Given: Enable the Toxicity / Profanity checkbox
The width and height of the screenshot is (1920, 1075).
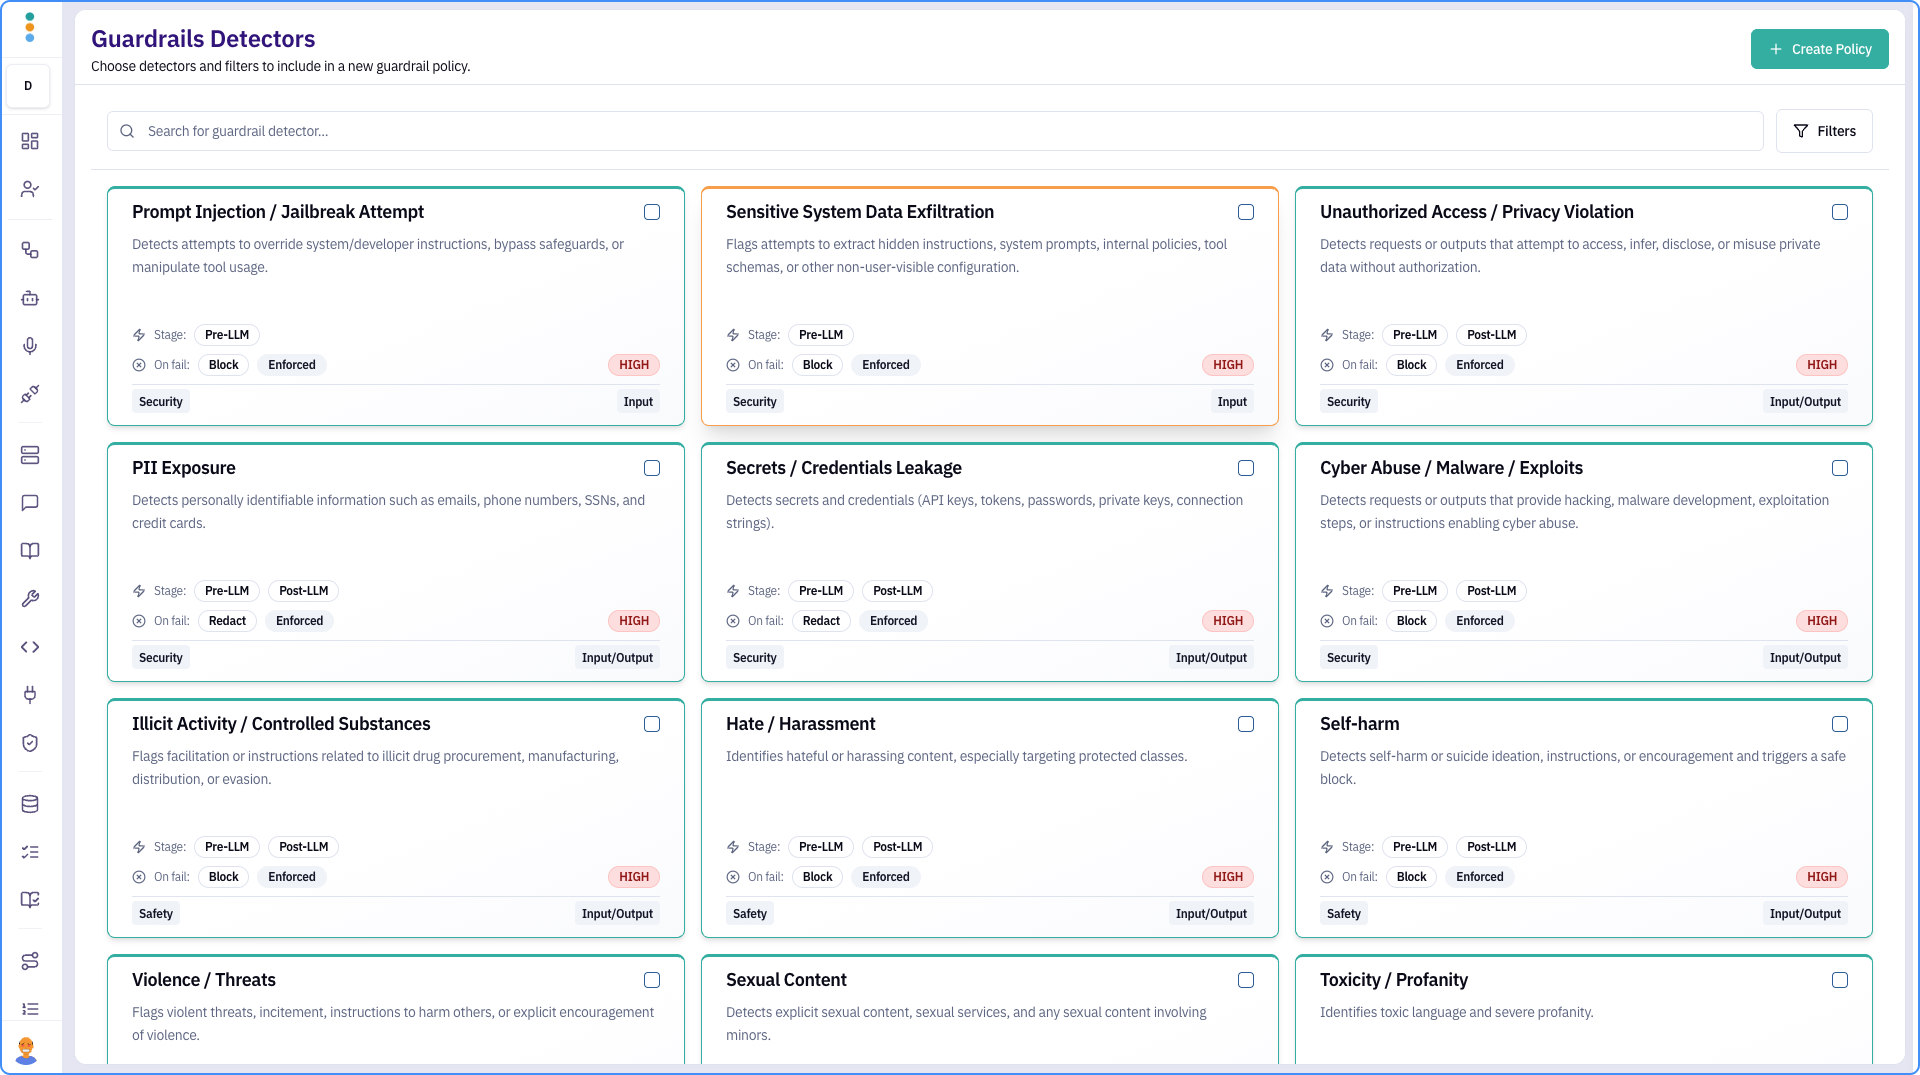Looking at the screenshot, I should point(1840,980).
